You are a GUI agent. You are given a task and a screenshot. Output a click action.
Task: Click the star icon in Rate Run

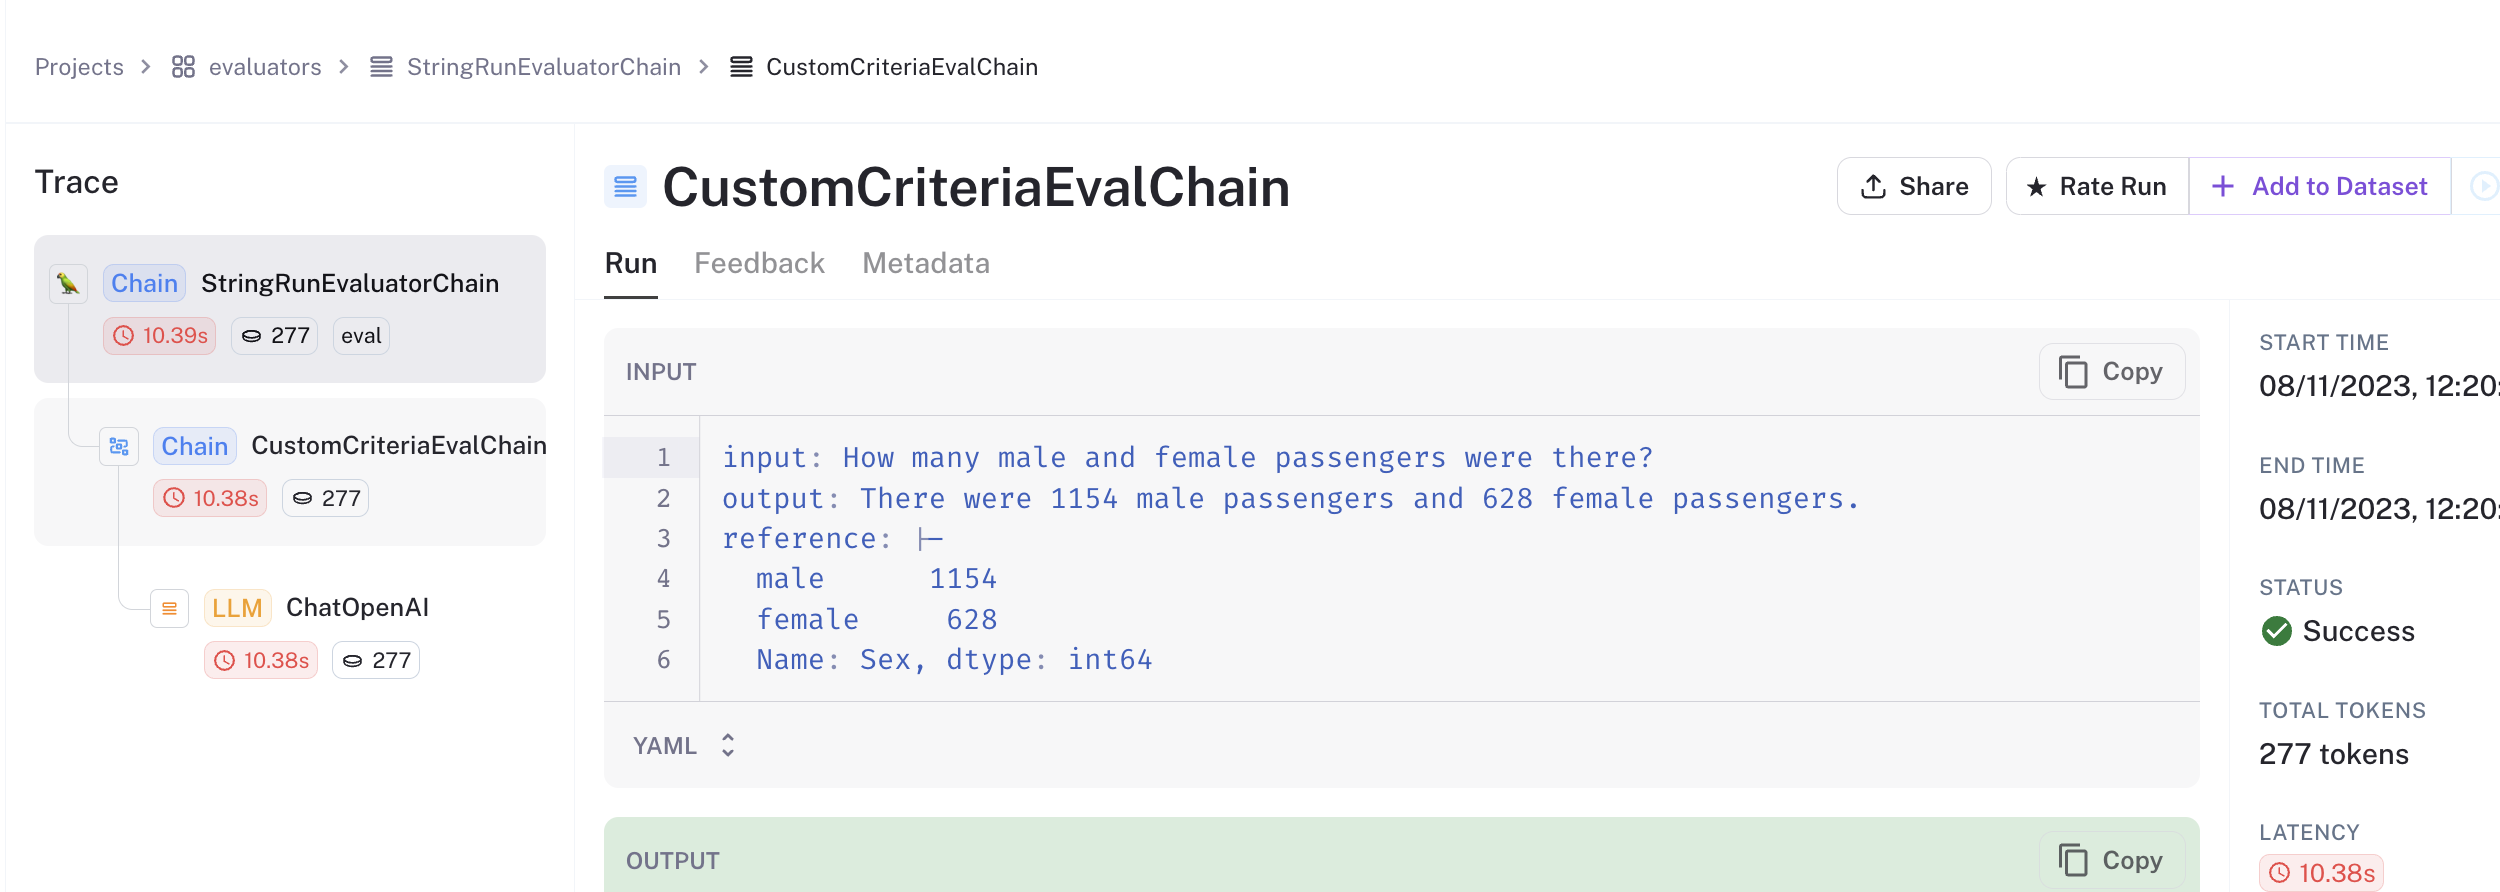pos(2036,187)
